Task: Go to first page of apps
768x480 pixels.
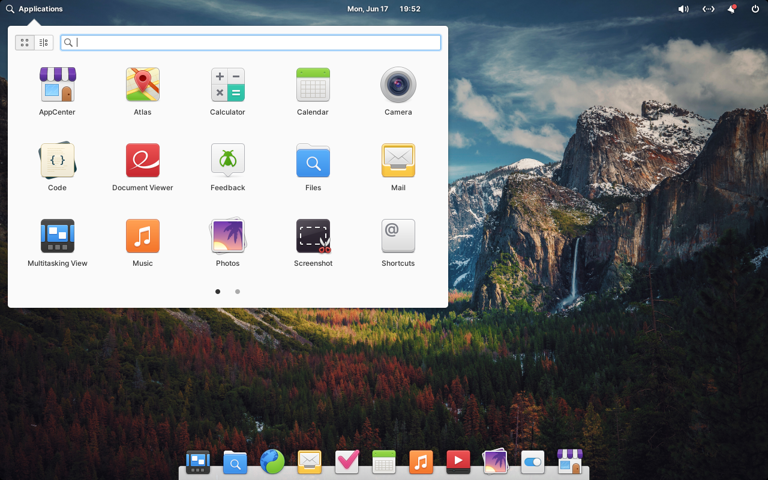Action: tap(218, 291)
